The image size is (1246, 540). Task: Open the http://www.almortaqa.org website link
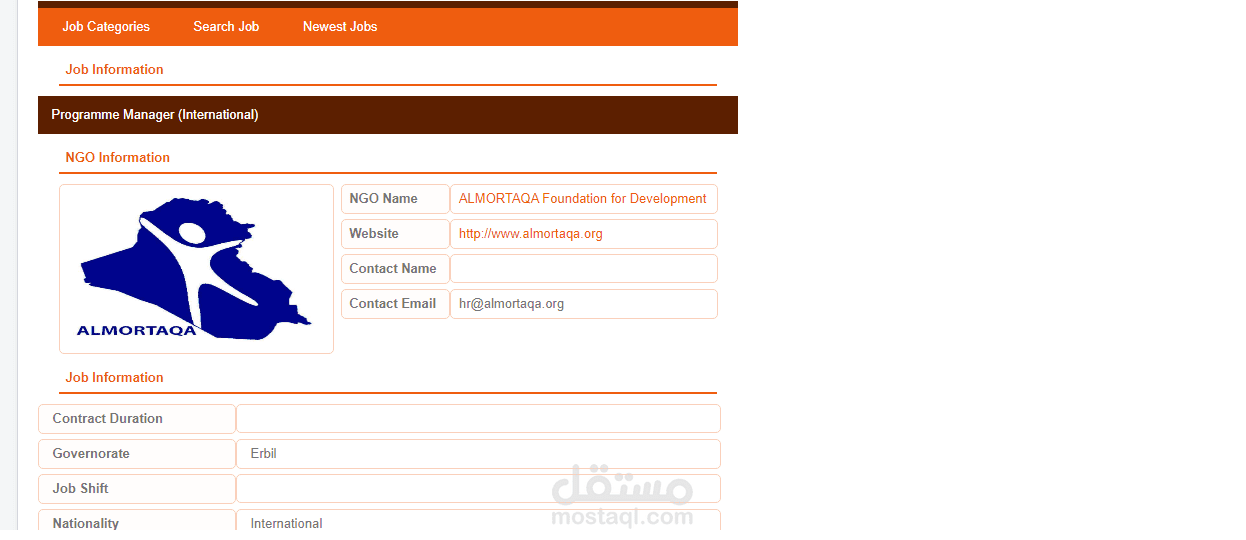pyautogui.click(x=531, y=234)
